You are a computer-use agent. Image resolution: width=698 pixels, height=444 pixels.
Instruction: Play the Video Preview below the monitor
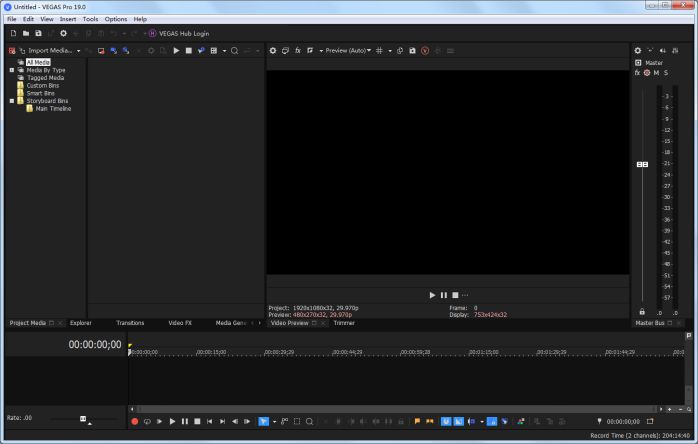tap(432, 295)
